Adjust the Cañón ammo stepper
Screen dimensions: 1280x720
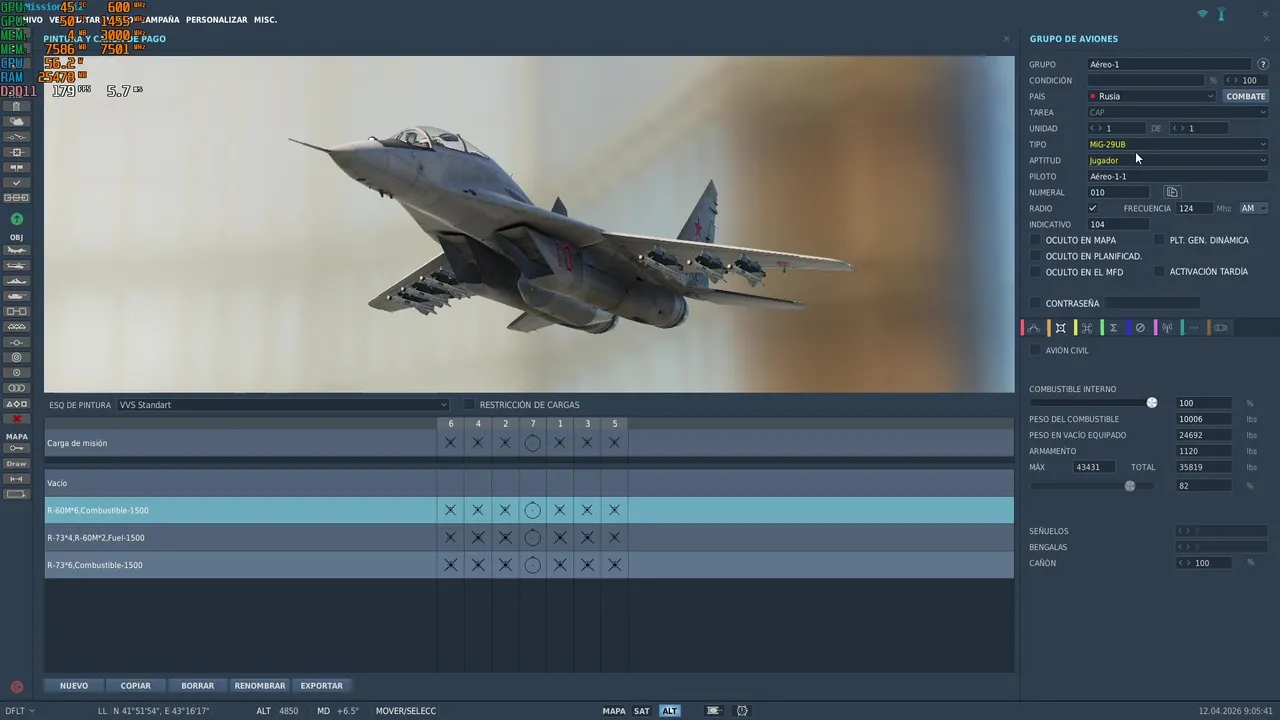click(1184, 563)
